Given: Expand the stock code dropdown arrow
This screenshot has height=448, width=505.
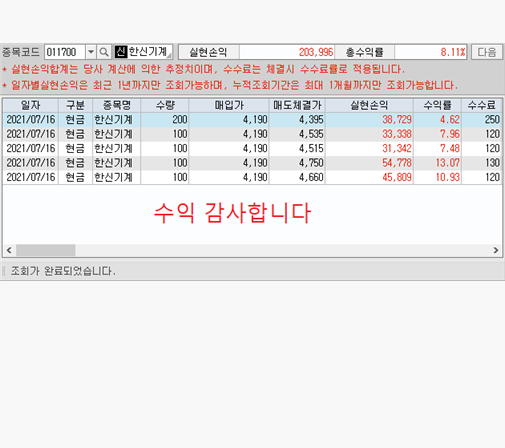Looking at the screenshot, I should [x=91, y=52].
